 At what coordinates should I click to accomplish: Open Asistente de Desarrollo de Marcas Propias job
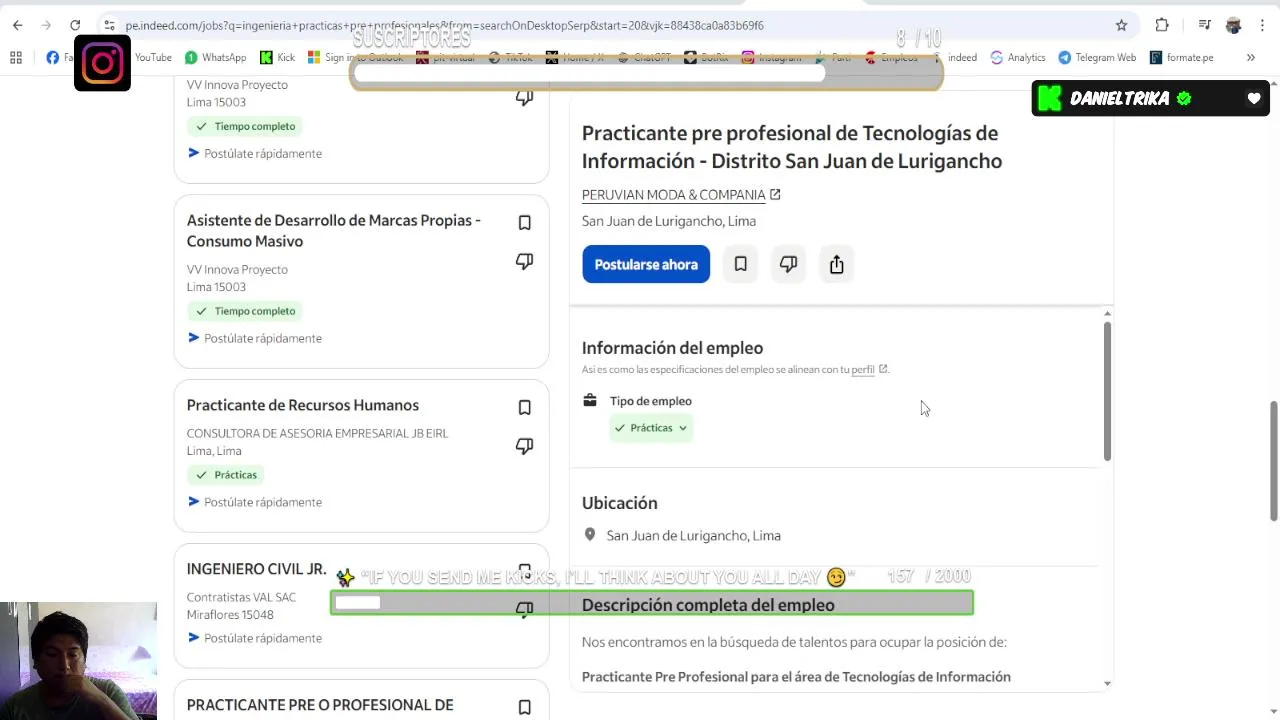click(333, 230)
